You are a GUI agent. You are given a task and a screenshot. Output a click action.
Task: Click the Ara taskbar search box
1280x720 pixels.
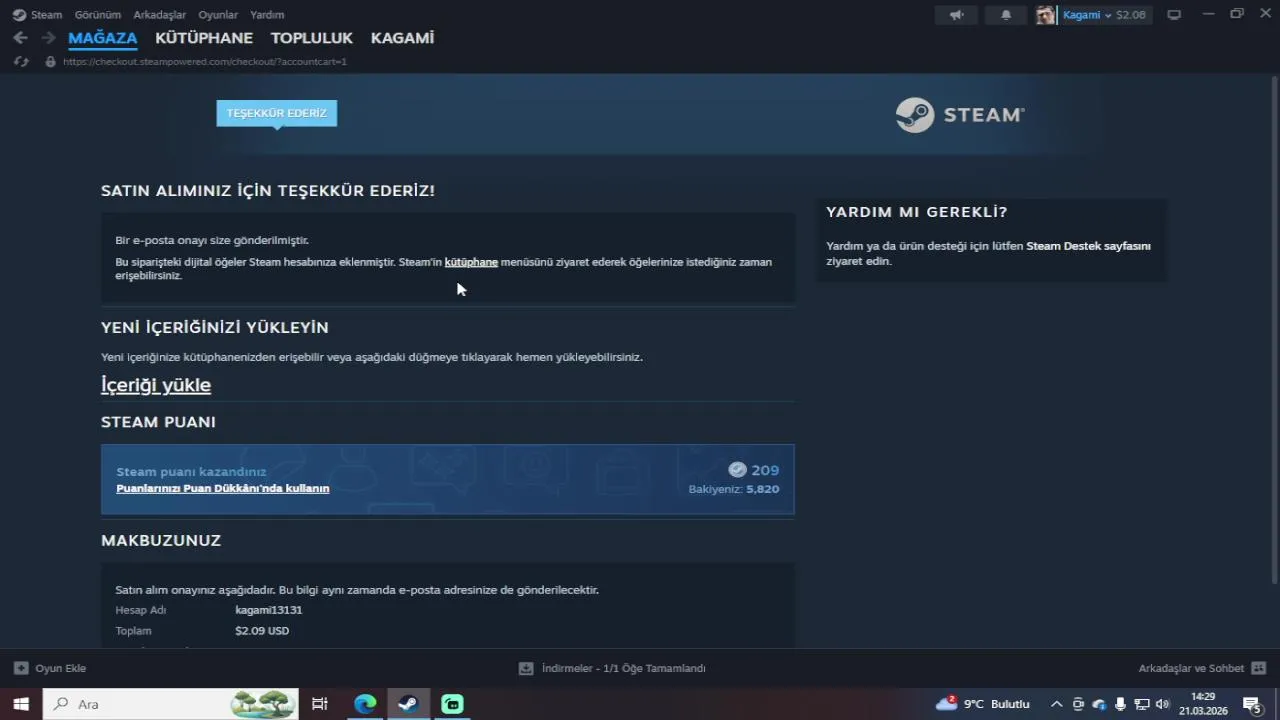[x=170, y=704]
